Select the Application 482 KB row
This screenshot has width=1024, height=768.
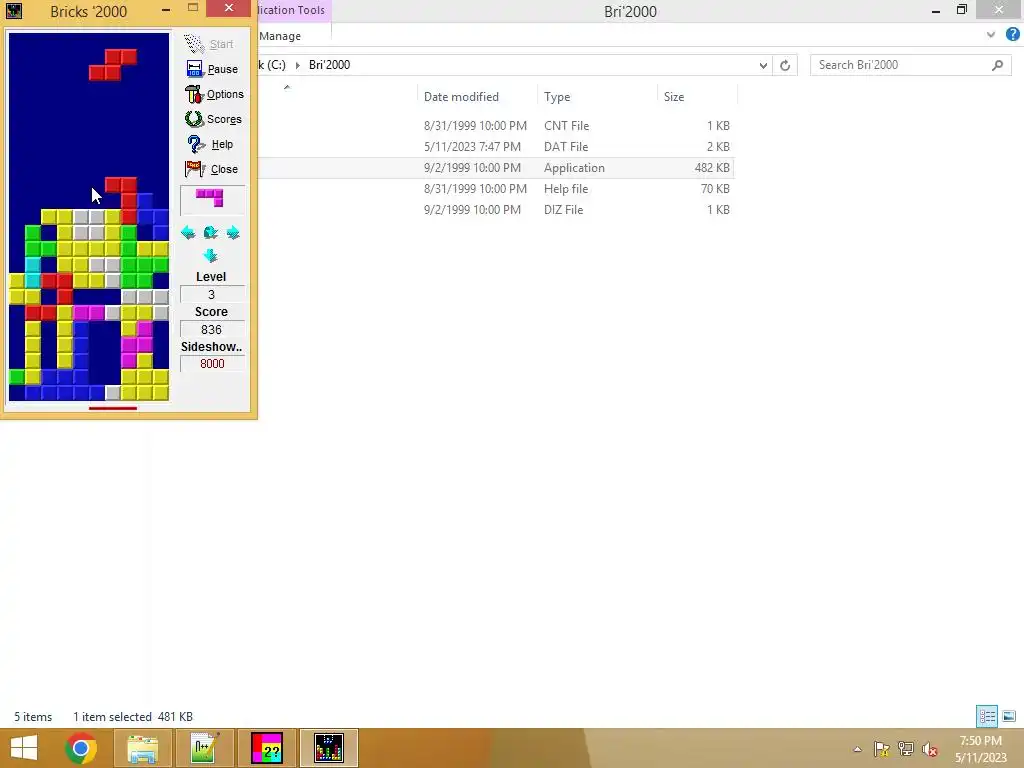coord(496,168)
